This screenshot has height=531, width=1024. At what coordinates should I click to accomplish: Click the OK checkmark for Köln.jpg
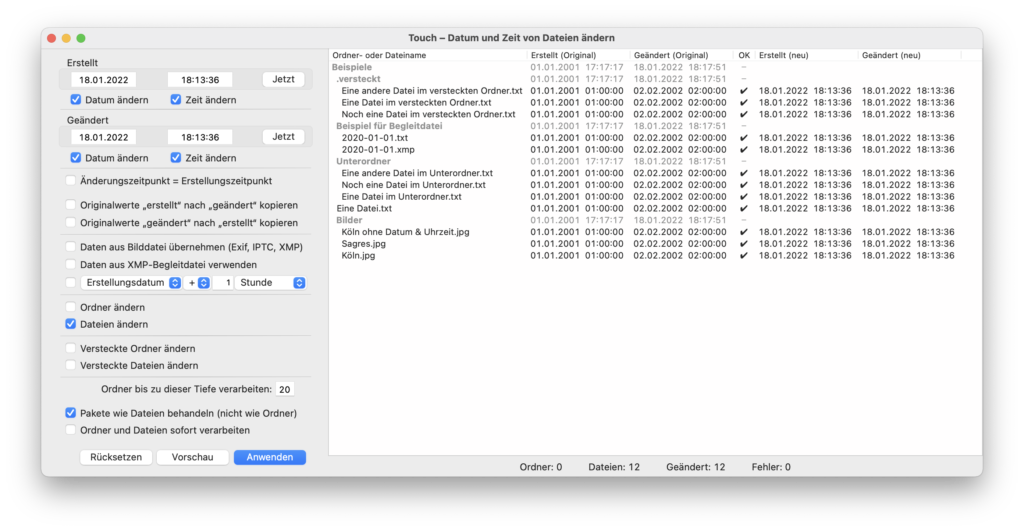click(x=743, y=255)
